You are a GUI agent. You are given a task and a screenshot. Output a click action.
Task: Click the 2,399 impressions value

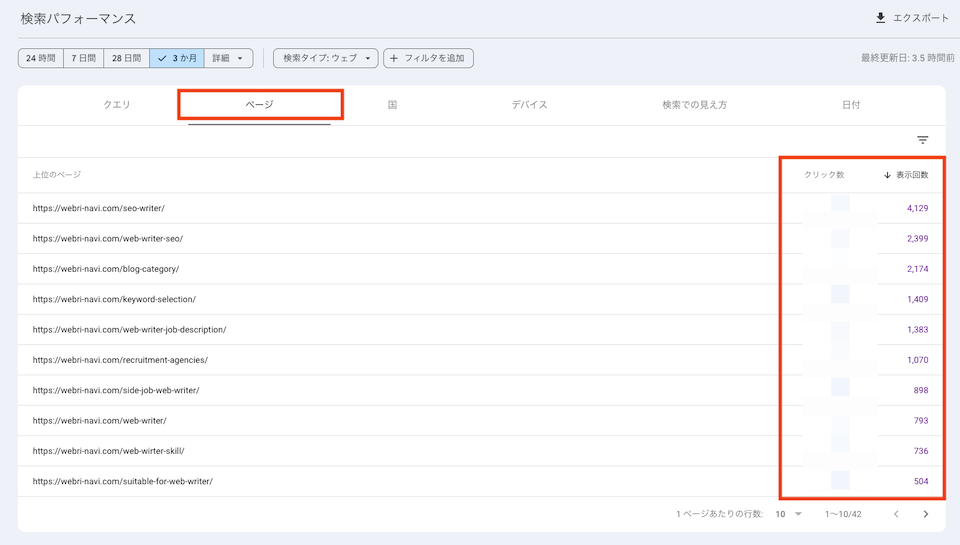(917, 238)
